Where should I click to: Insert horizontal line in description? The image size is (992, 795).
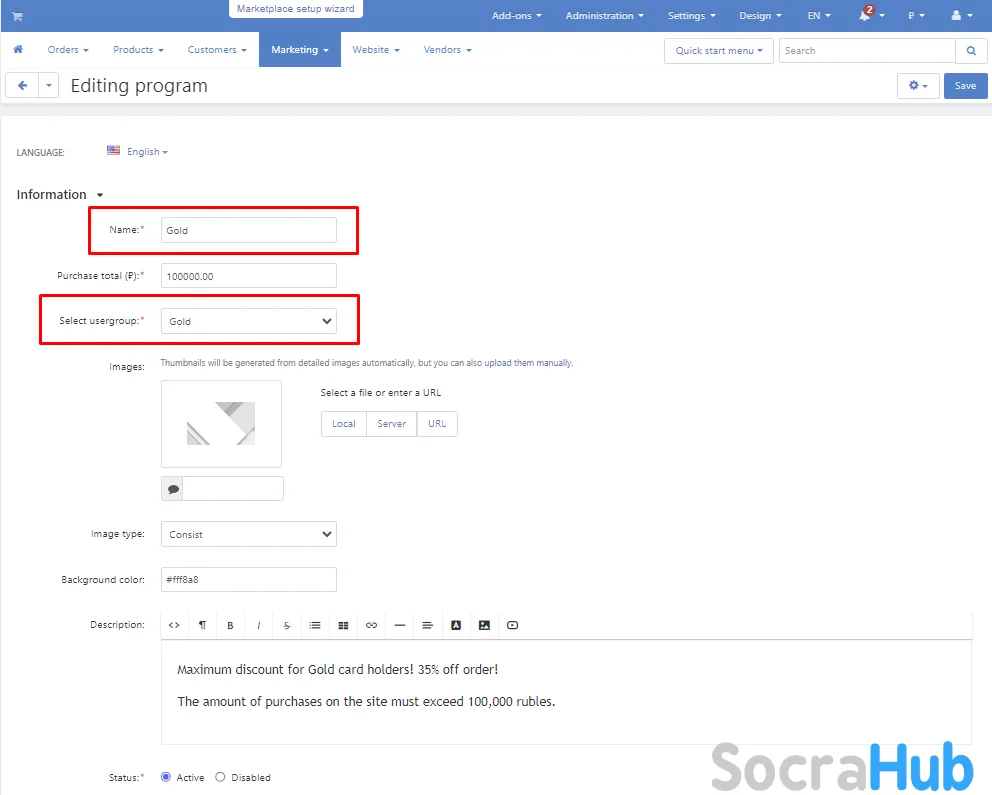[x=399, y=626]
